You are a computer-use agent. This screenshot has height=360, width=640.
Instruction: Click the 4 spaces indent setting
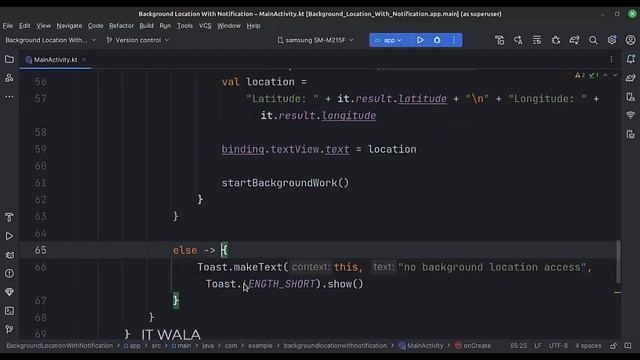click(x=588, y=346)
